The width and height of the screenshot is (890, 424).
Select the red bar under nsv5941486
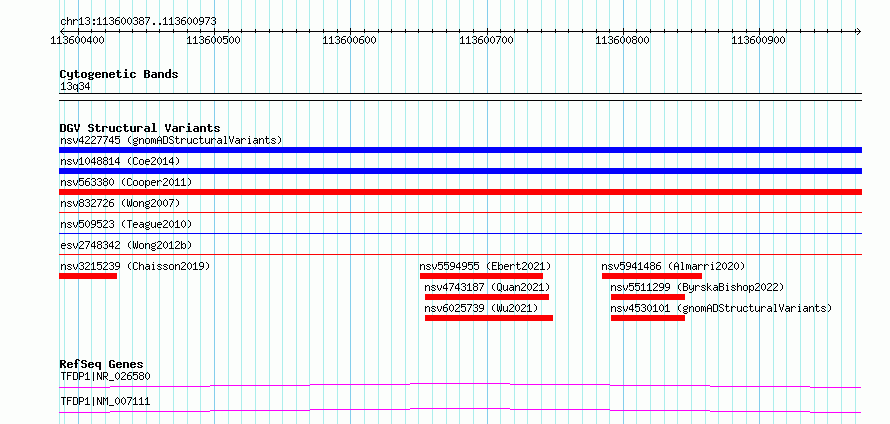[652, 276]
